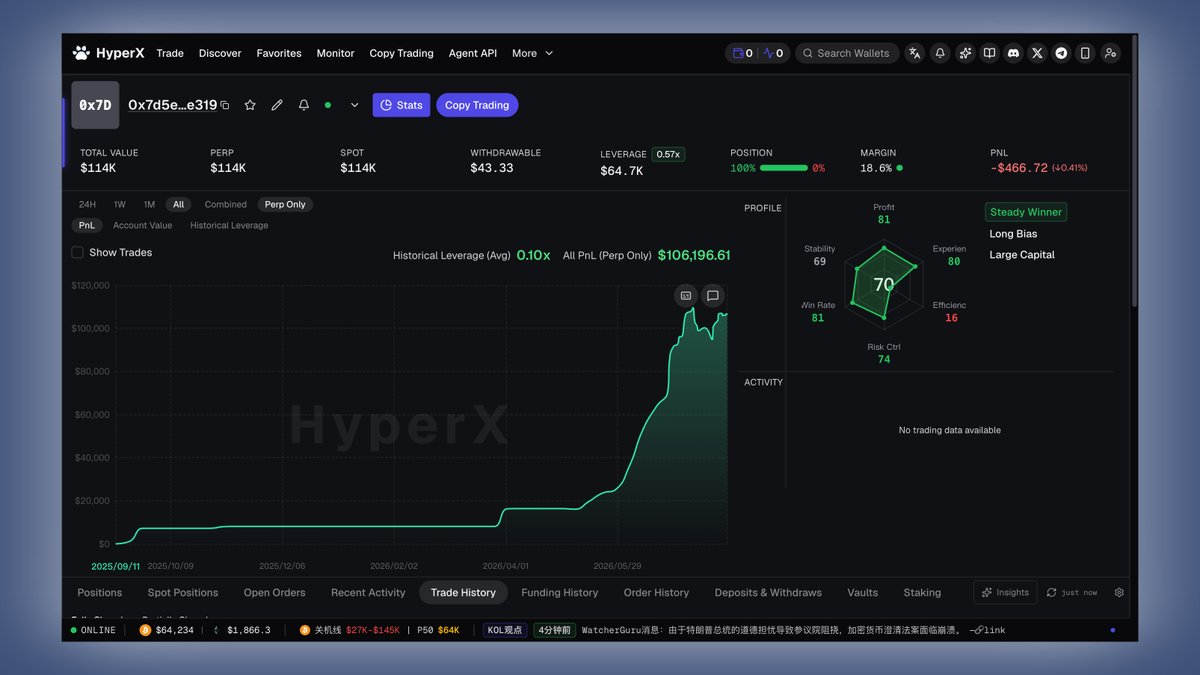This screenshot has height=675, width=1200.
Task: Select the Trade History tab
Action: [463, 592]
